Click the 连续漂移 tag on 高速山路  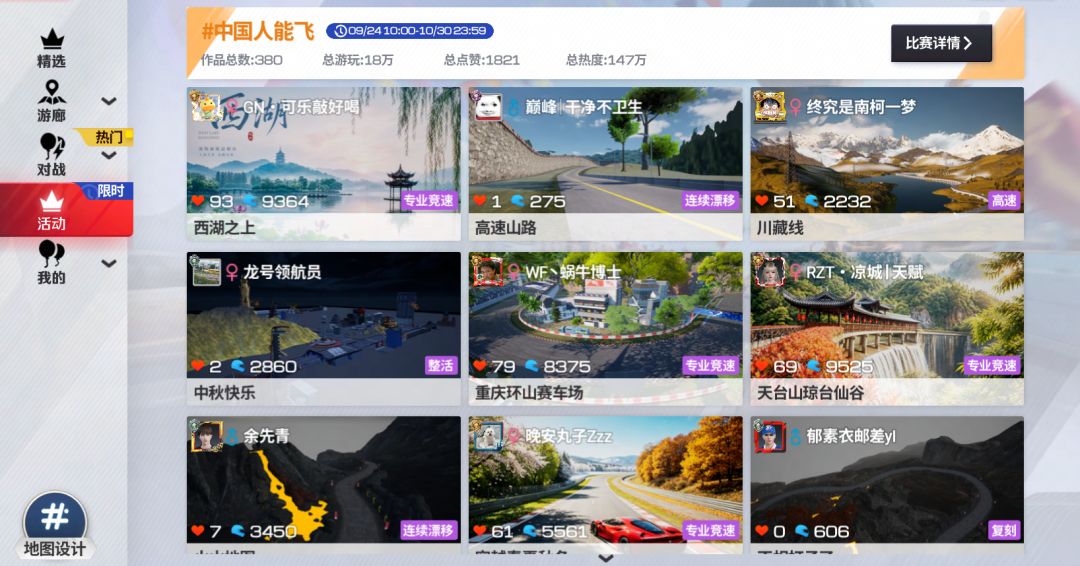click(710, 200)
